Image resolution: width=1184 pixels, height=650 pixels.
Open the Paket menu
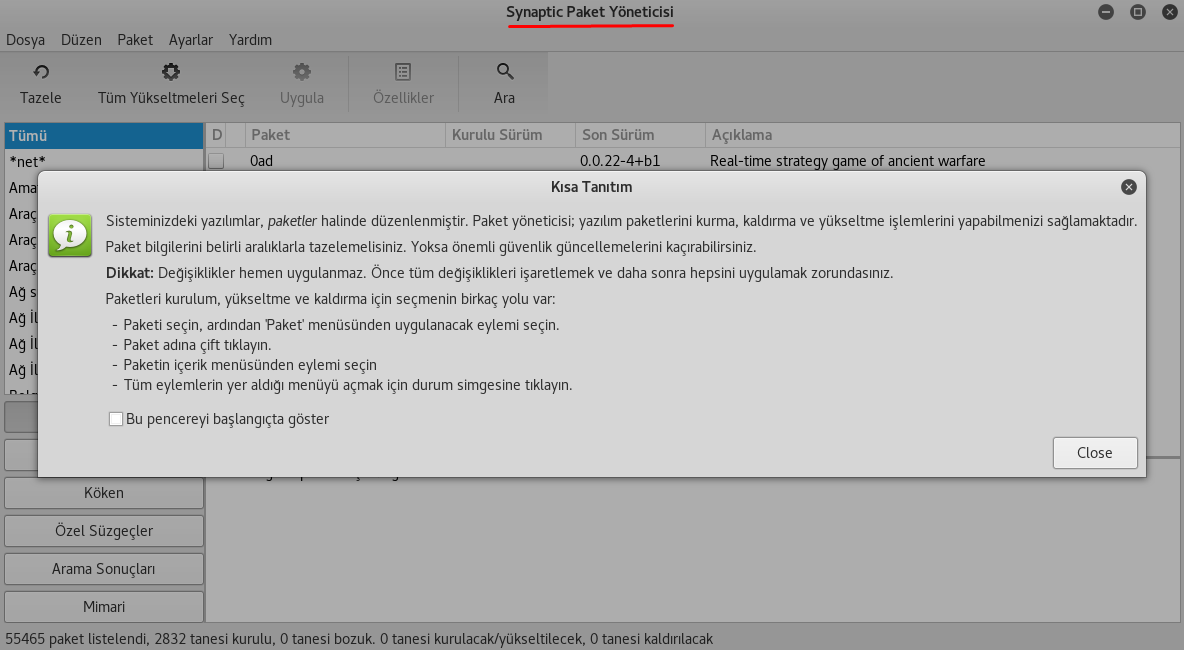135,40
